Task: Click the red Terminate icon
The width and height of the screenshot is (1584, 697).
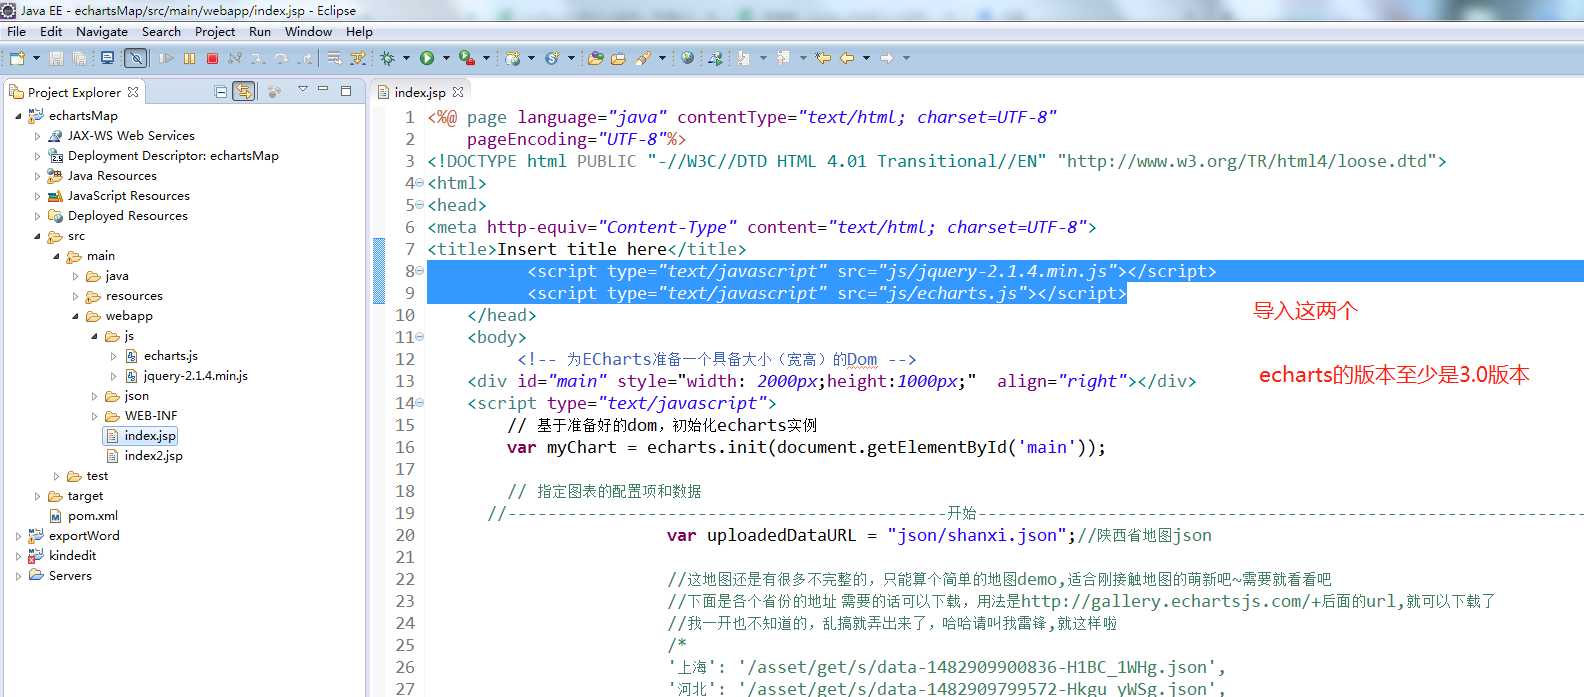Action: [212, 58]
